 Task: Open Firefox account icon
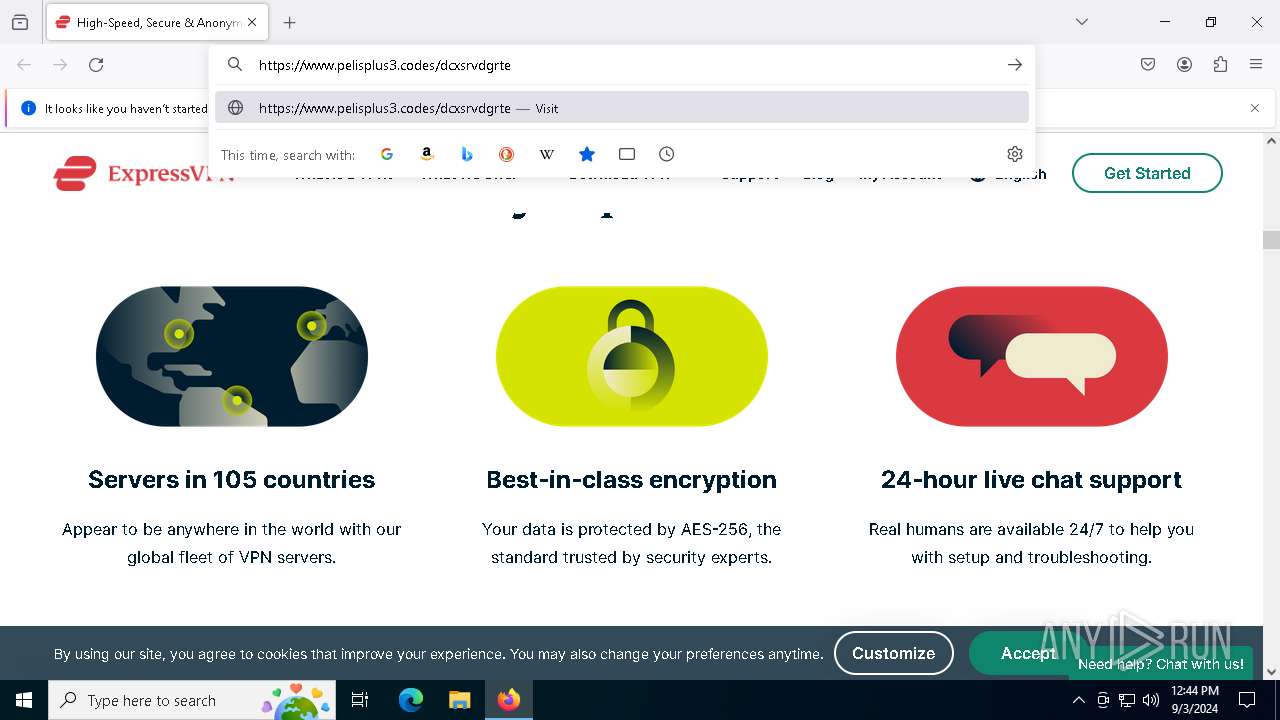tap(1184, 65)
